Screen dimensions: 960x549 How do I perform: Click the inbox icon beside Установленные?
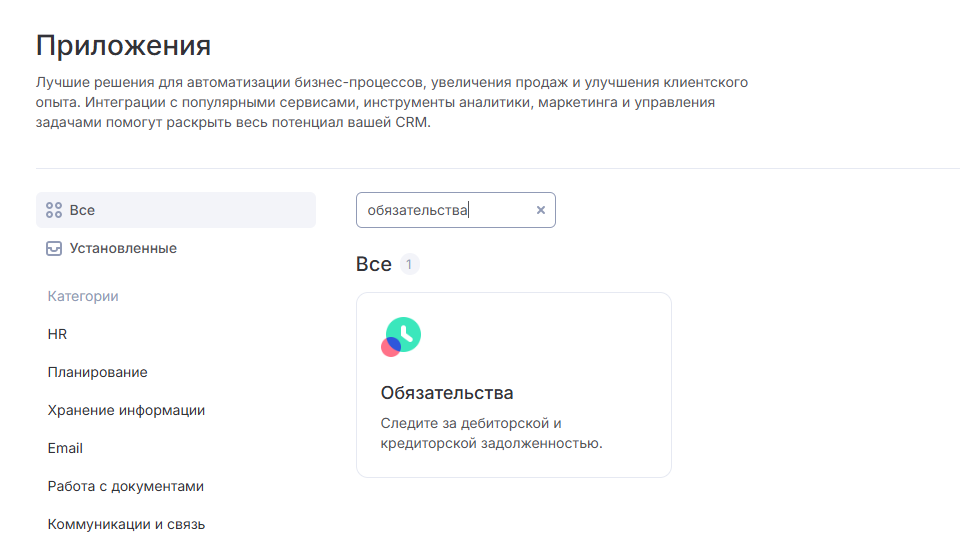pyautogui.click(x=54, y=248)
